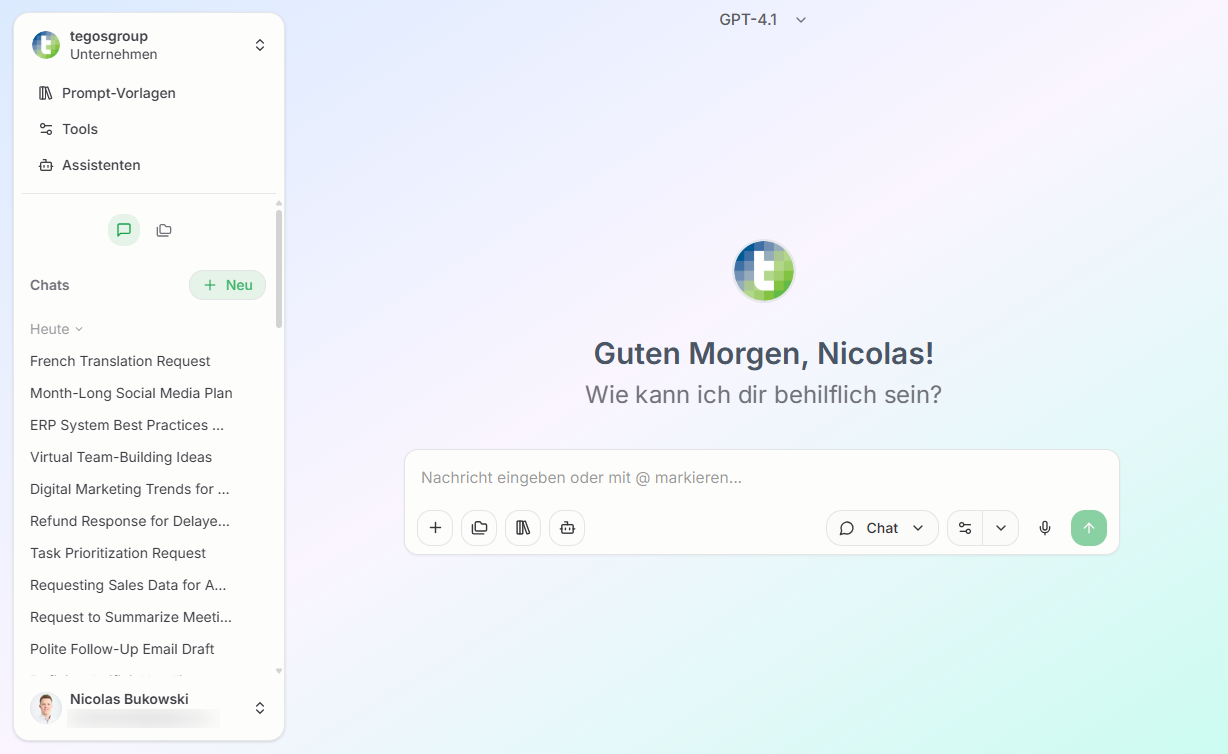Select the assistant robot icon in the input toolbar
Screen dimensions: 1228x754
click(x=567, y=528)
